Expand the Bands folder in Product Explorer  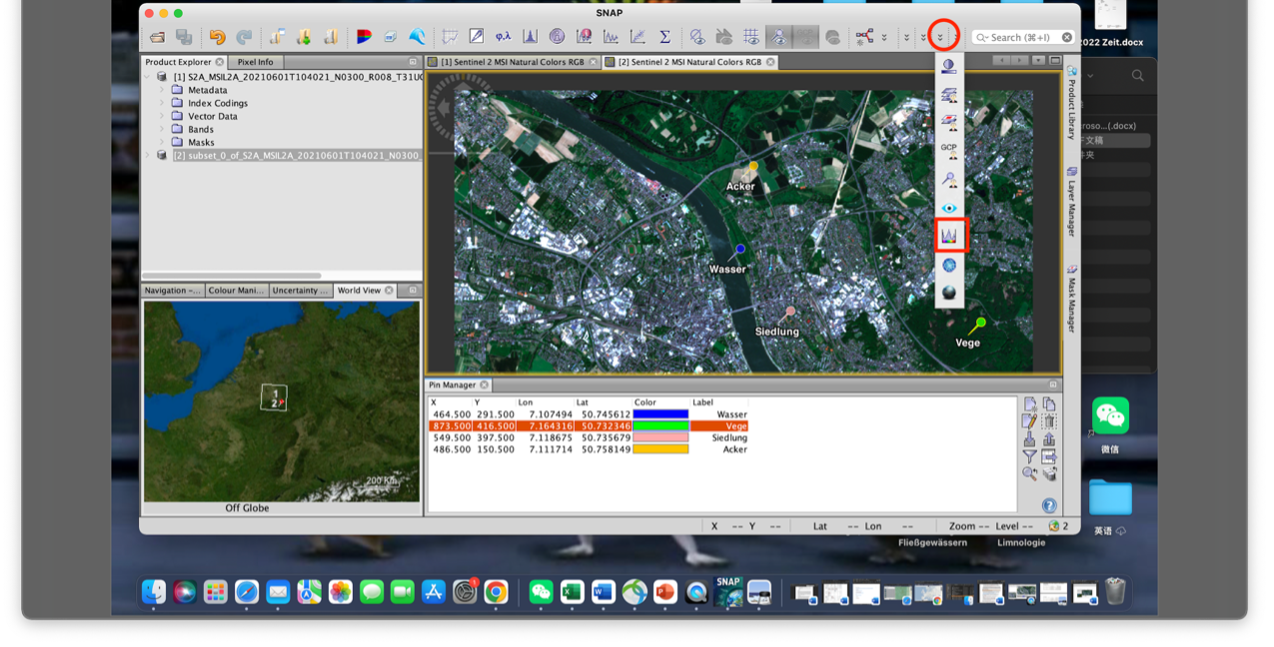tap(162, 129)
